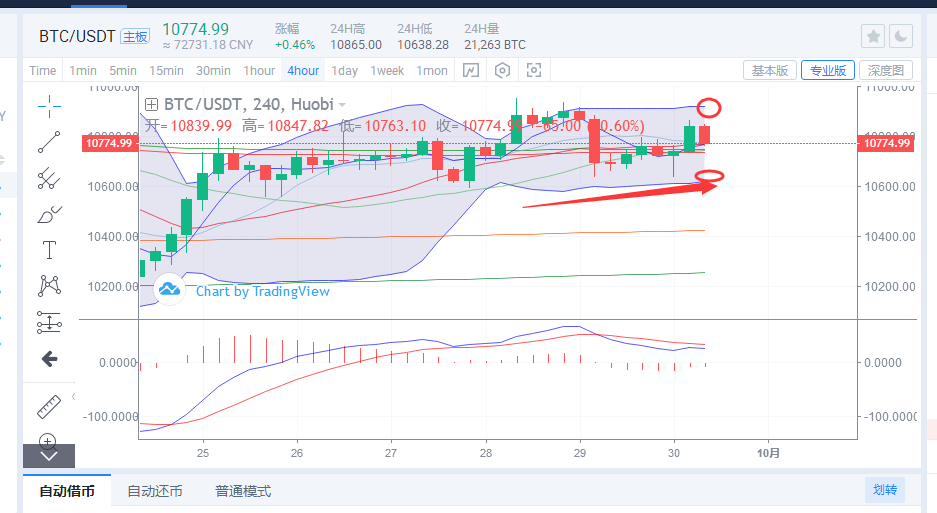Image resolution: width=937 pixels, height=513 pixels.
Task: Select the trend line drawing tool
Action: click(49, 142)
